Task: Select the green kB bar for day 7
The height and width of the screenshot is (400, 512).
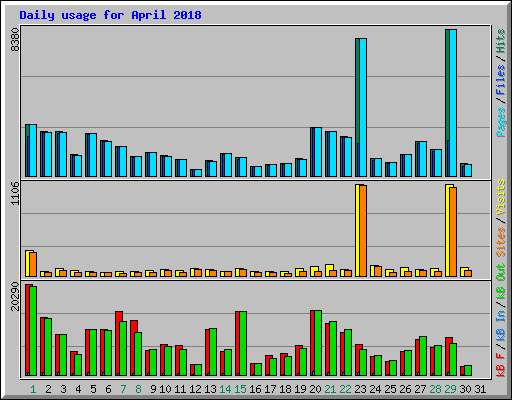Action: (x=123, y=349)
